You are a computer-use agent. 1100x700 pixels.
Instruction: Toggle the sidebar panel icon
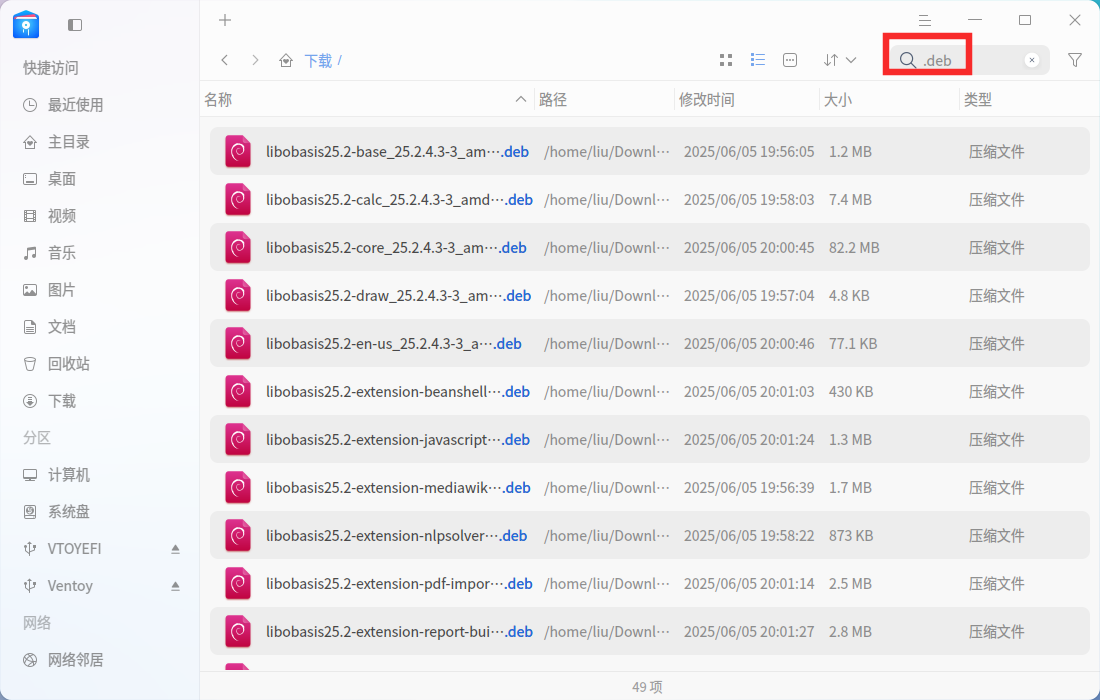(x=75, y=25)
